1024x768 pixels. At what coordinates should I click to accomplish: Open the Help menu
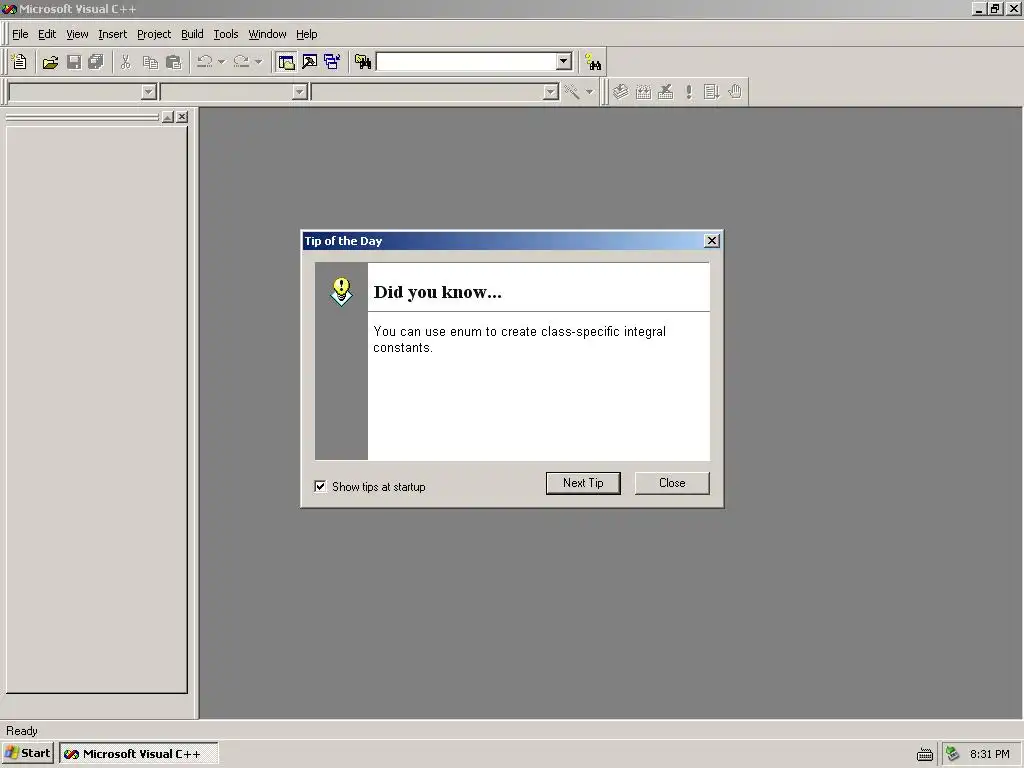tap(306, 34)
